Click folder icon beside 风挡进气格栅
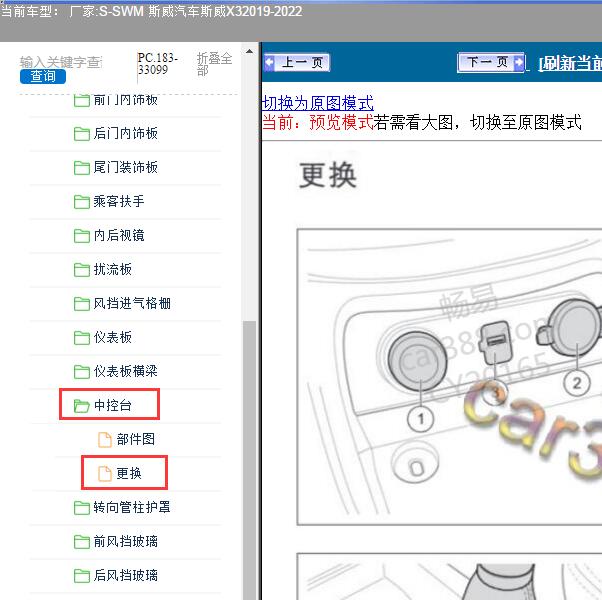 (x=81, y=304)
